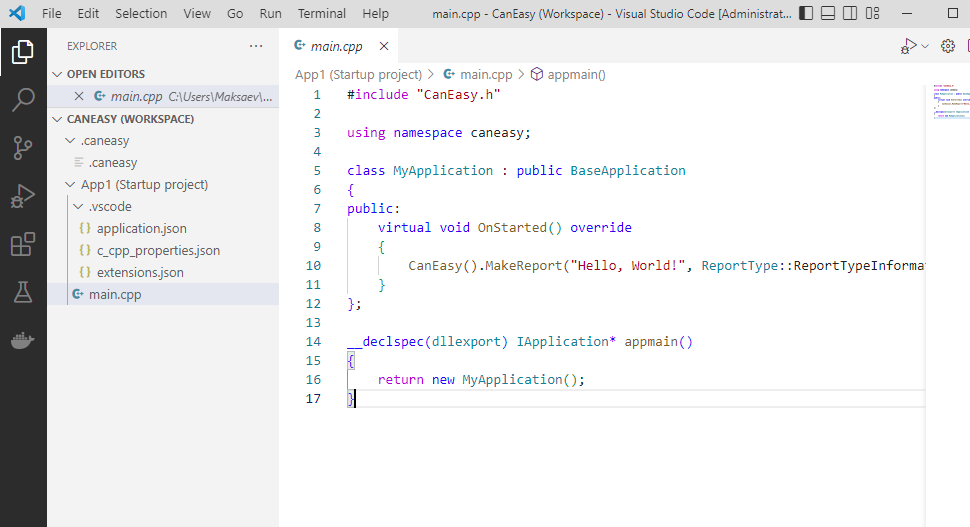
Task: Click the code minimap preview
Action: [x=951, y=101]
